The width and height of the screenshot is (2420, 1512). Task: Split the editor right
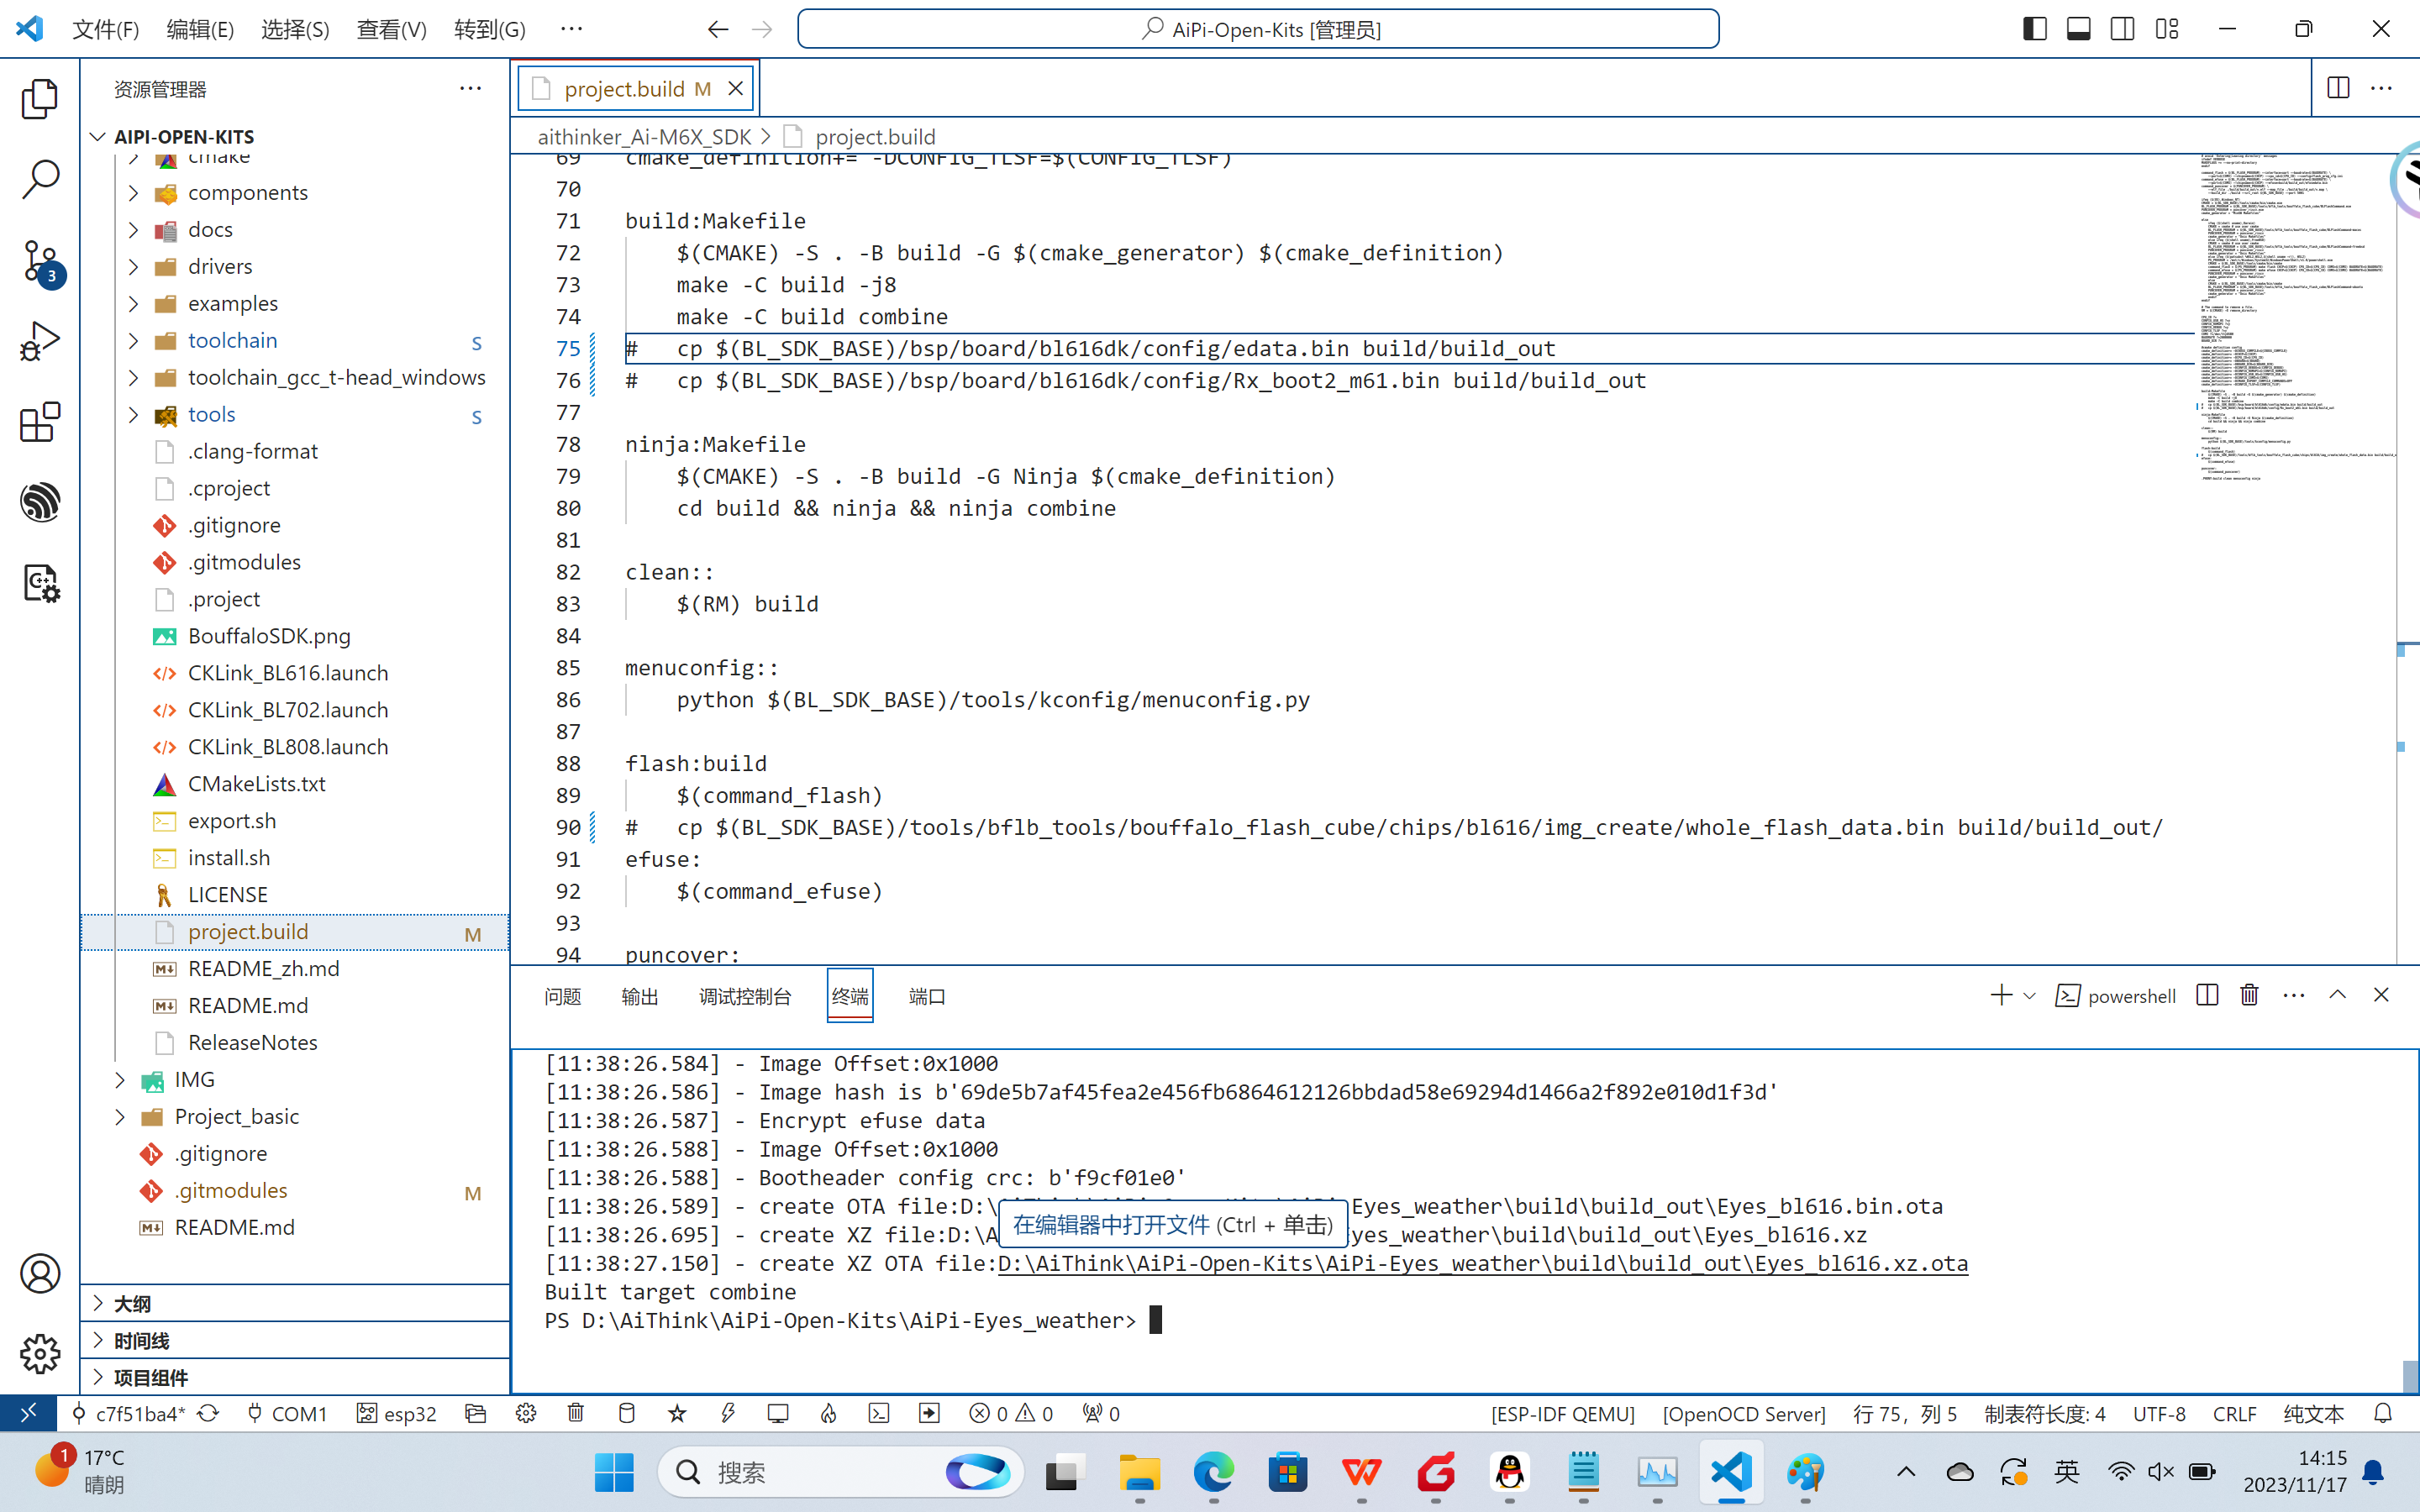click(2338, 88)
